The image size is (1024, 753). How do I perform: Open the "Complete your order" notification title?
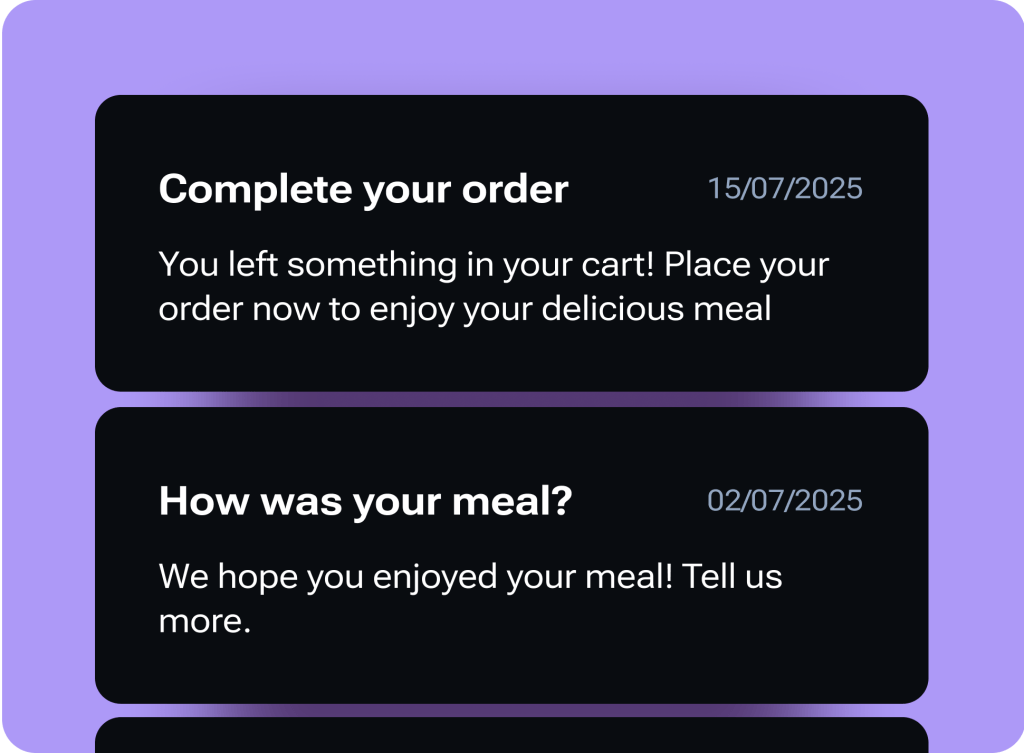363,189
